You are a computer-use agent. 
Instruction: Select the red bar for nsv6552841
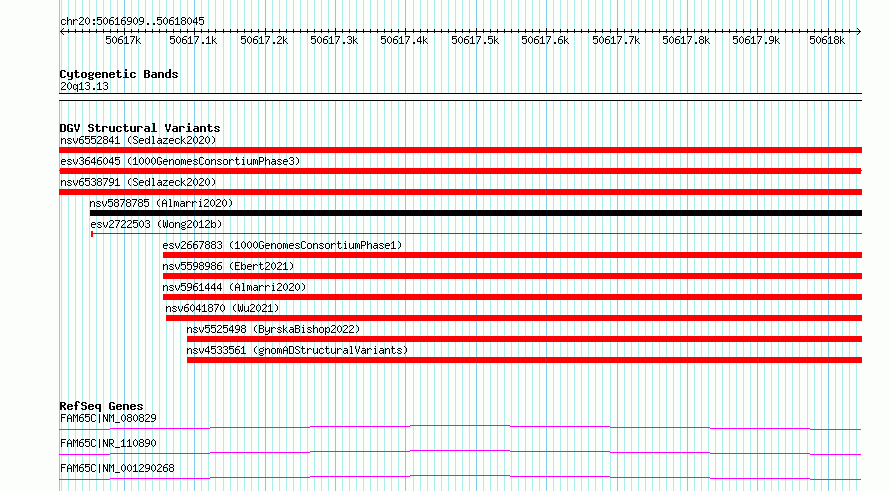click(460, 150)
